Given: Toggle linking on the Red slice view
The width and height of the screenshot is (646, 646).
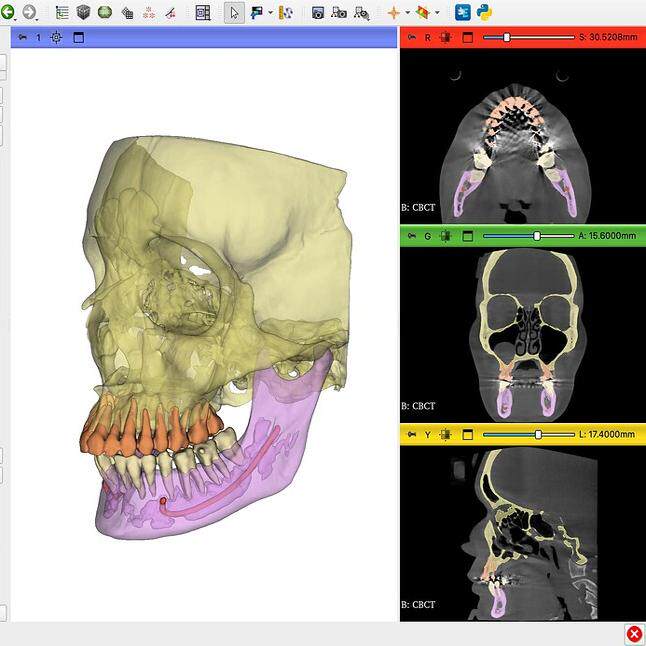Looking at the screenshot, I should click(x=445, y=37).
